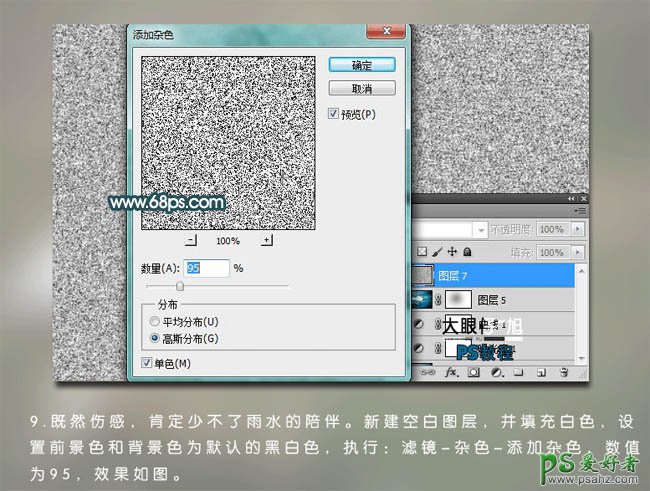Choose 高斯分布(G) Gaussian option
The height and width of the screenshot is (491, 650).
point(153,338)
